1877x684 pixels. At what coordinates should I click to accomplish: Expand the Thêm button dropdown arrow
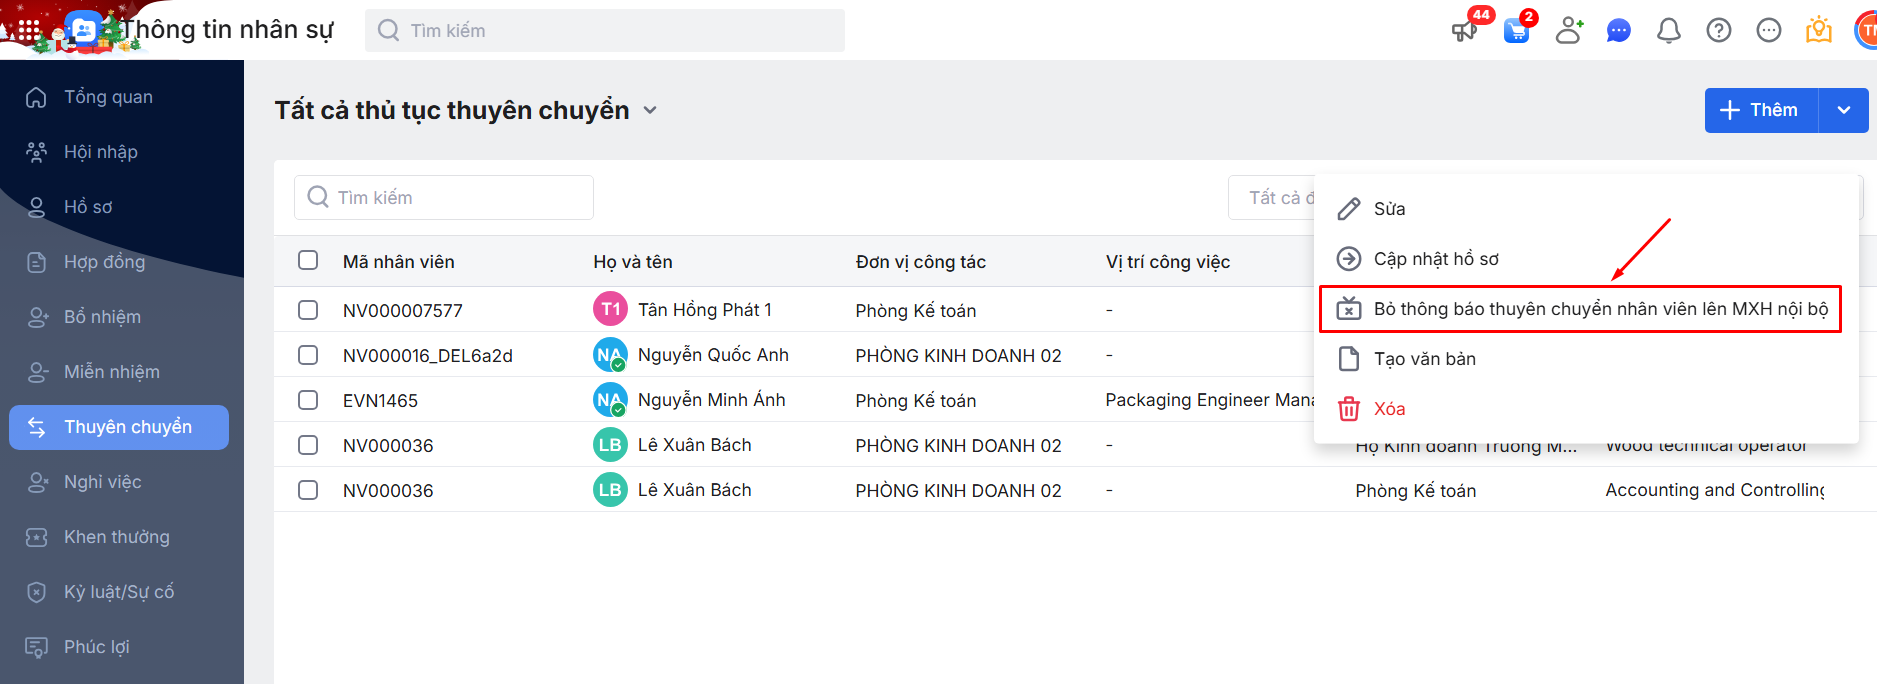(1843, 110)
